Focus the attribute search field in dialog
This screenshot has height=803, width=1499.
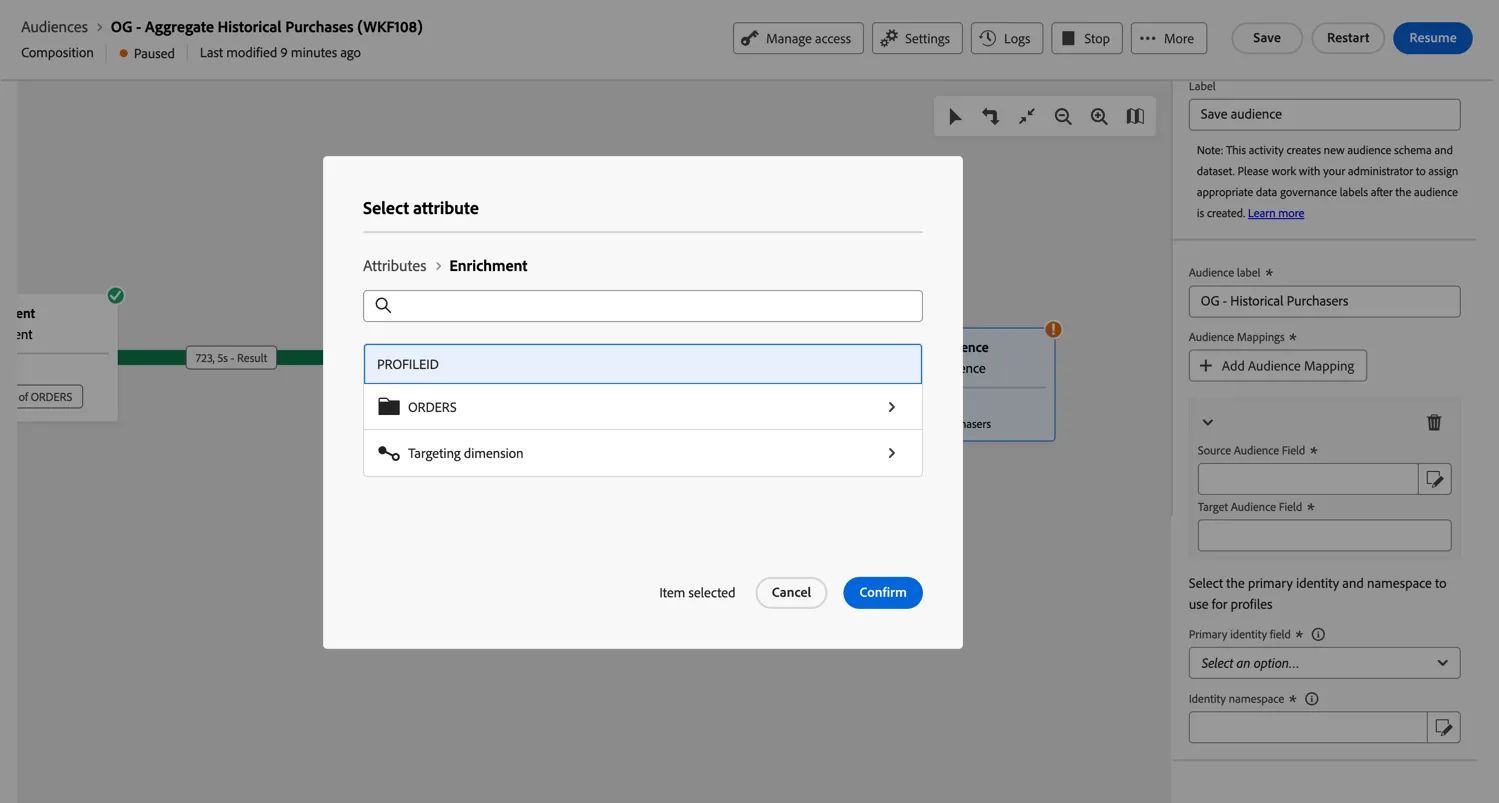pos(642,306)
